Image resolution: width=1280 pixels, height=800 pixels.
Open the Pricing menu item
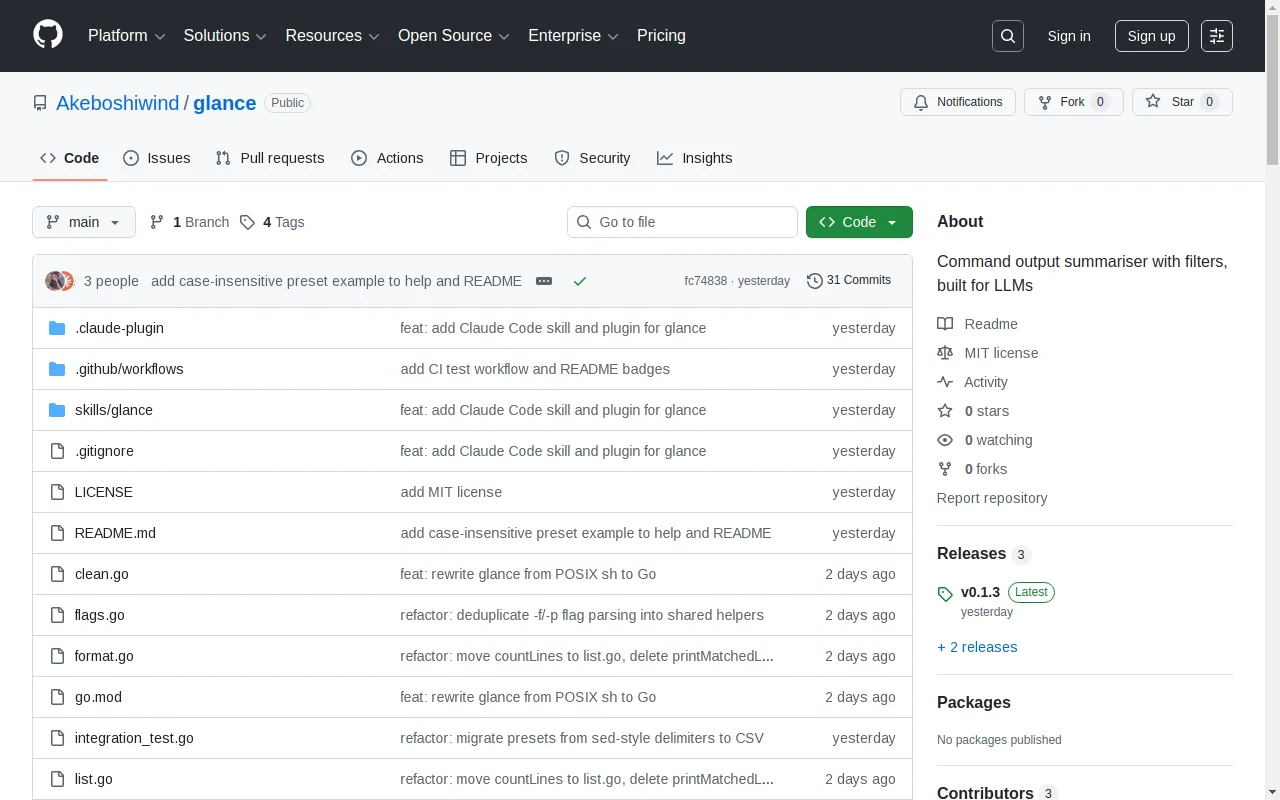coord(661,36)
